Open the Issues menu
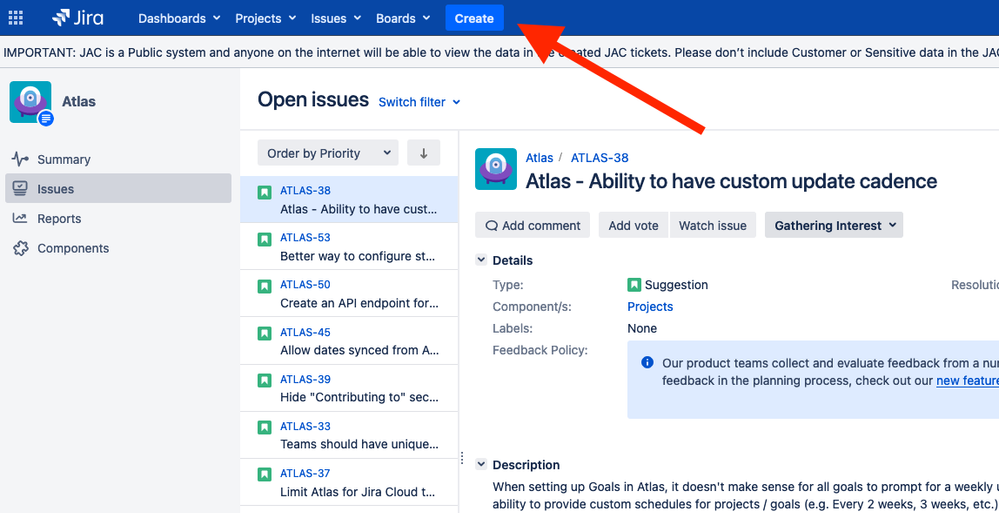 336,18
